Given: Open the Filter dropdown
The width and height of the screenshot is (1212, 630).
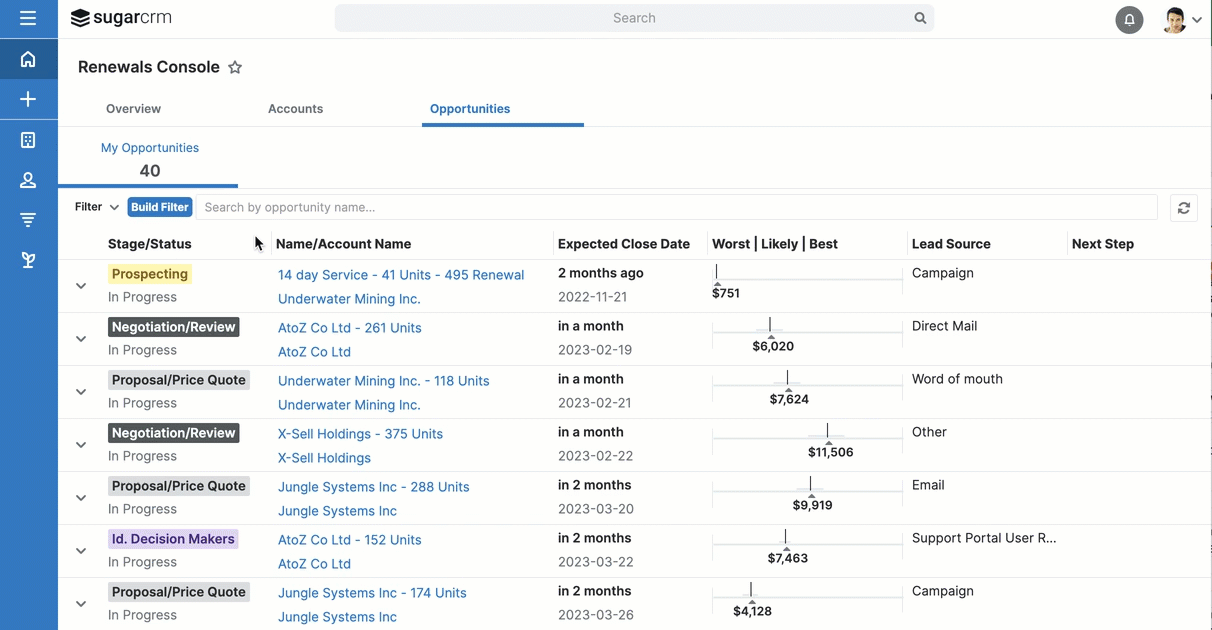Looking at the screenshot, I should click(x=97, y=207).
